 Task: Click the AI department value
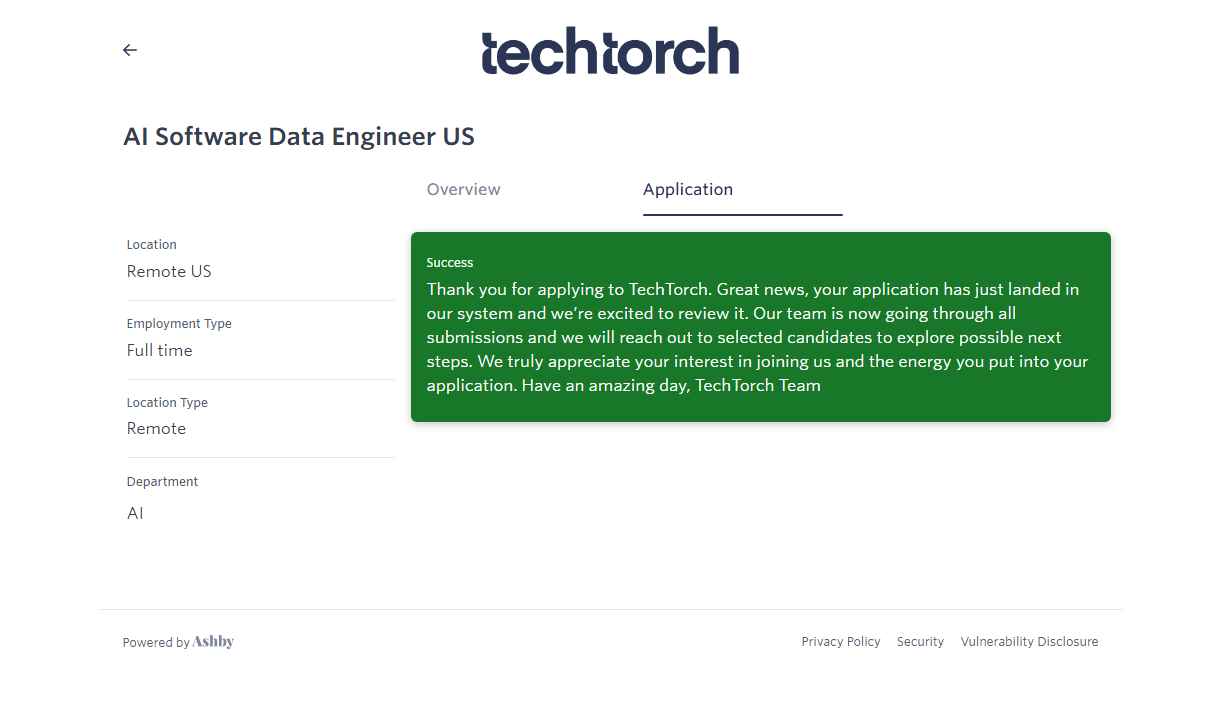click(x=135, y=514)
